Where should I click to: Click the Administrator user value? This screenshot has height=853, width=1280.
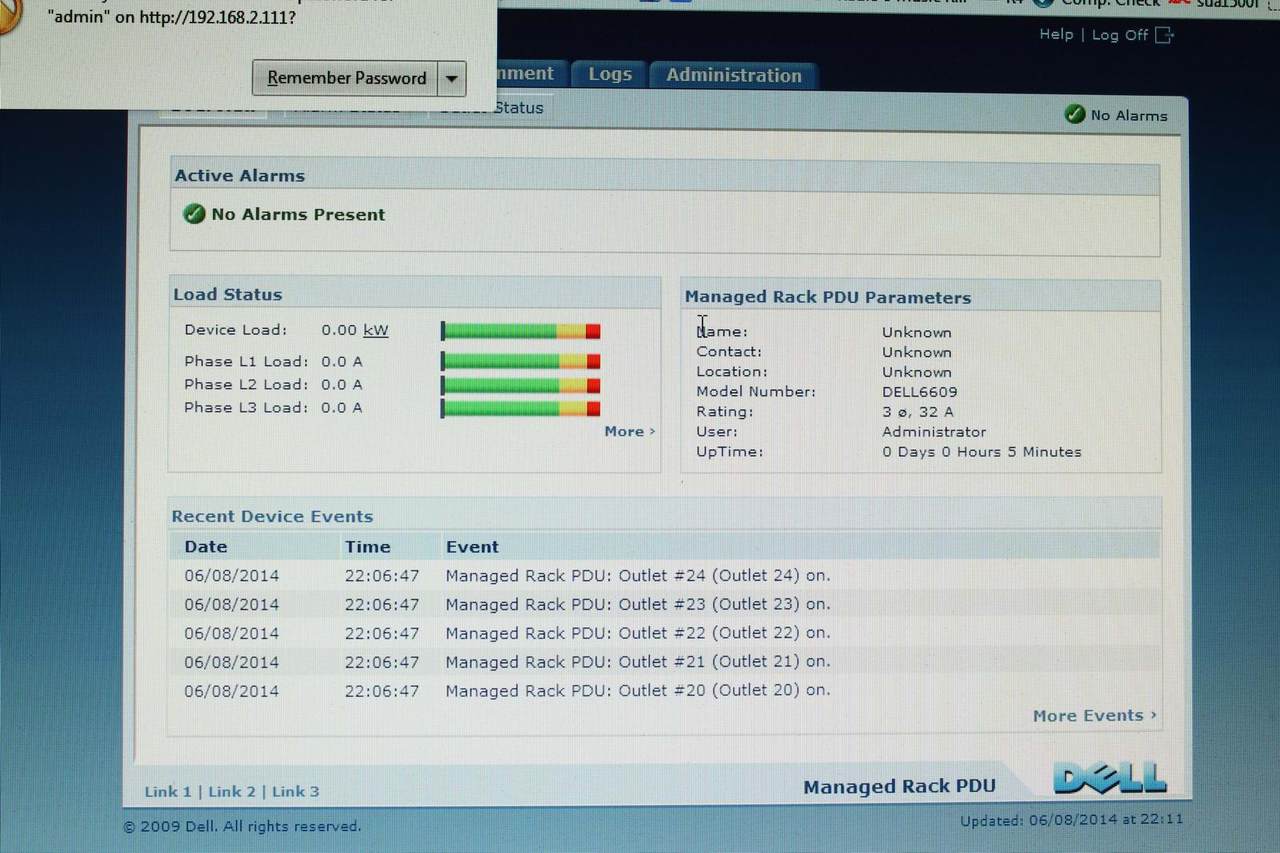[x=934, y=432]
